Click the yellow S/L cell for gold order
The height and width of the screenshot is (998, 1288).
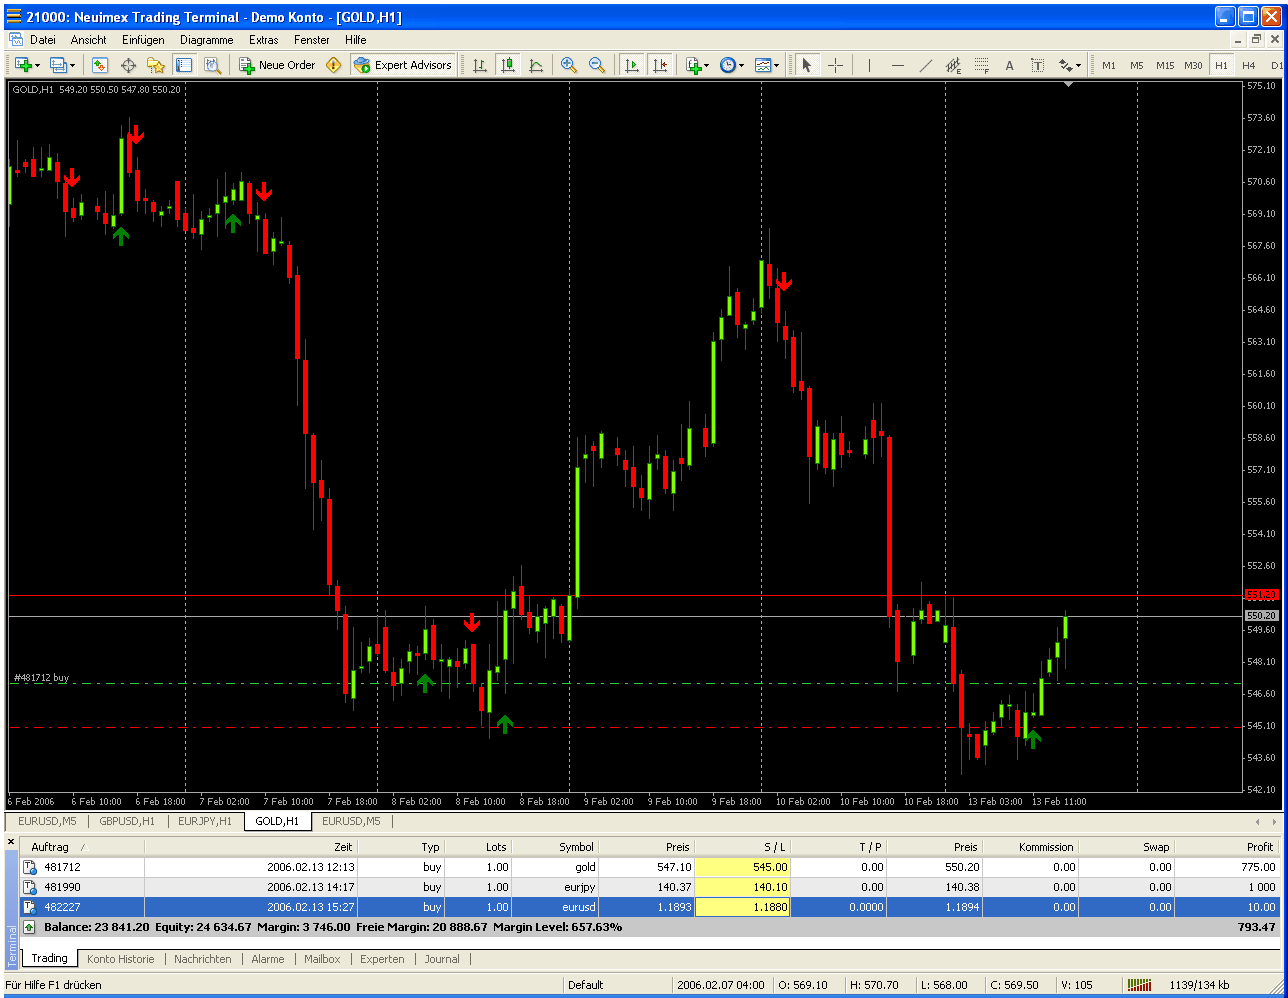[x=742, y=867]
